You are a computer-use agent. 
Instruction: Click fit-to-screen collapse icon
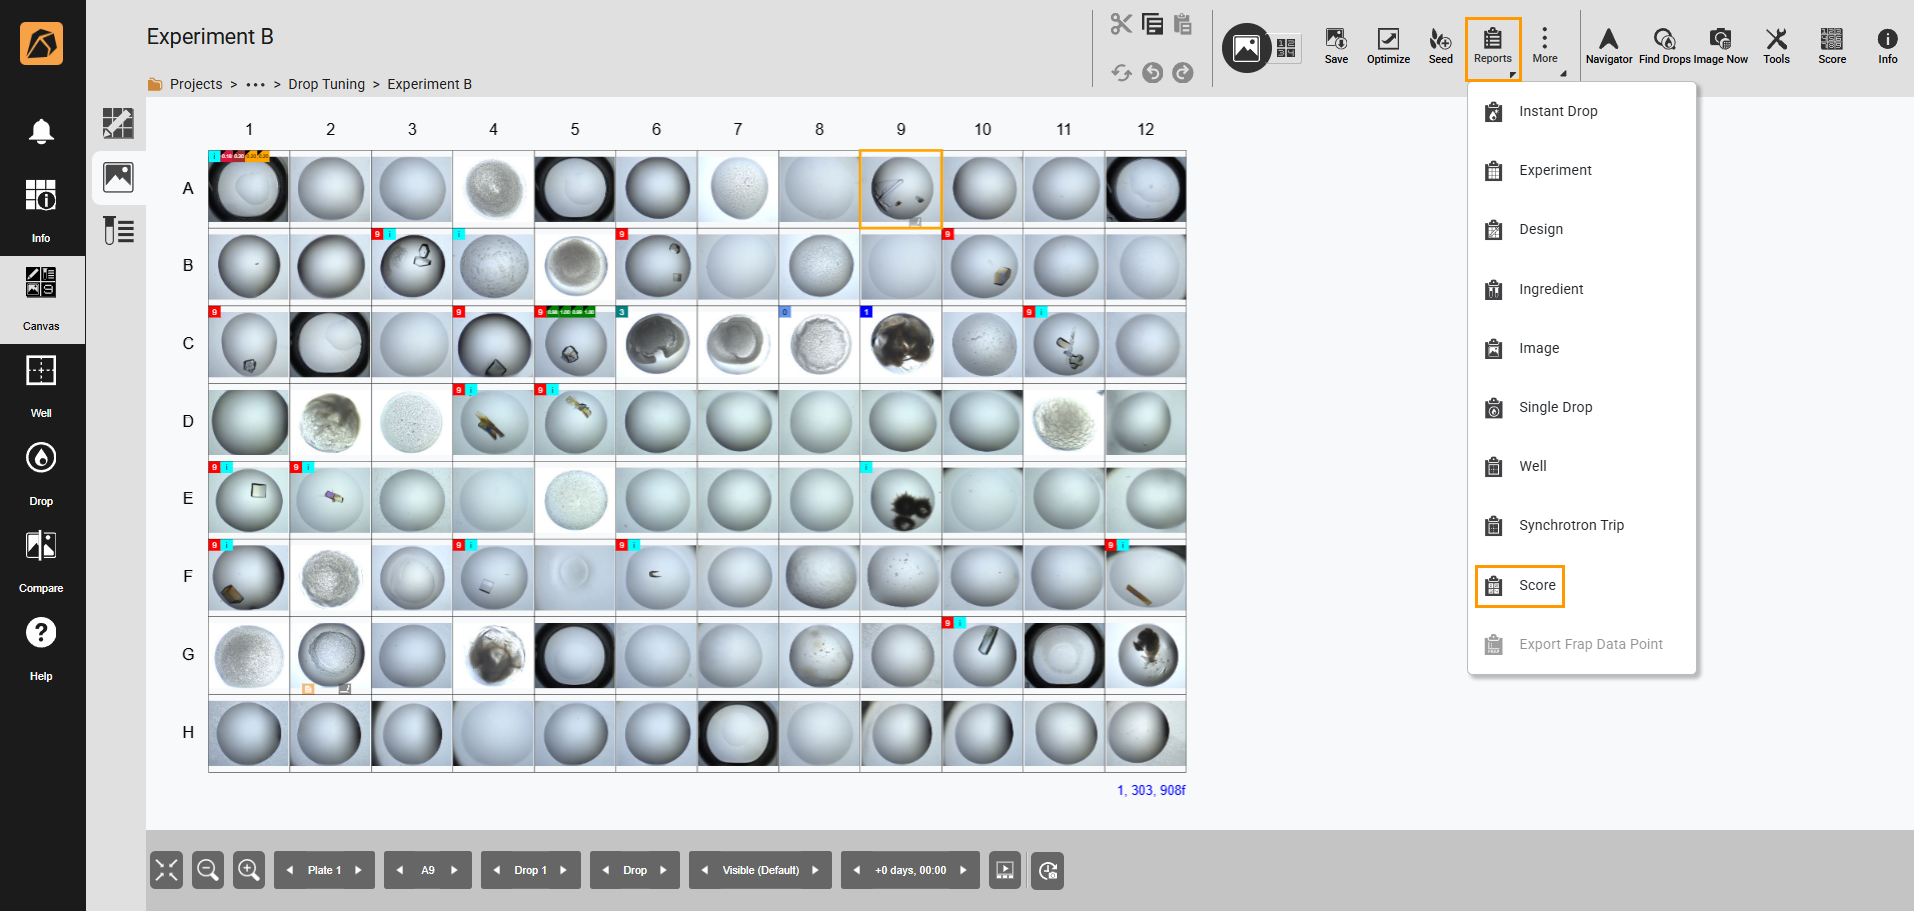coord(167,870)
